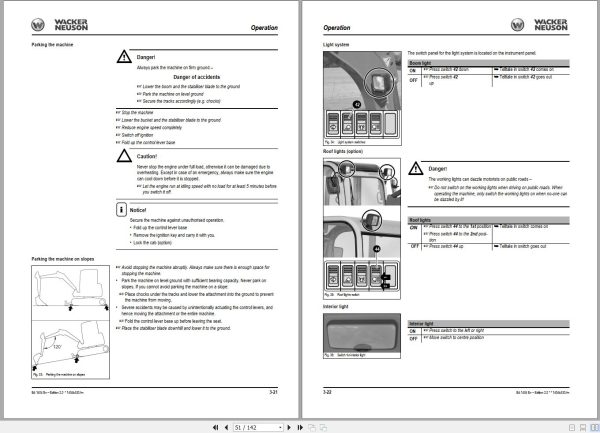The height and width of the screenshot is (433, 600).
Task: Click the 'Interior light' heading above the photo
Action: [336, 306]
